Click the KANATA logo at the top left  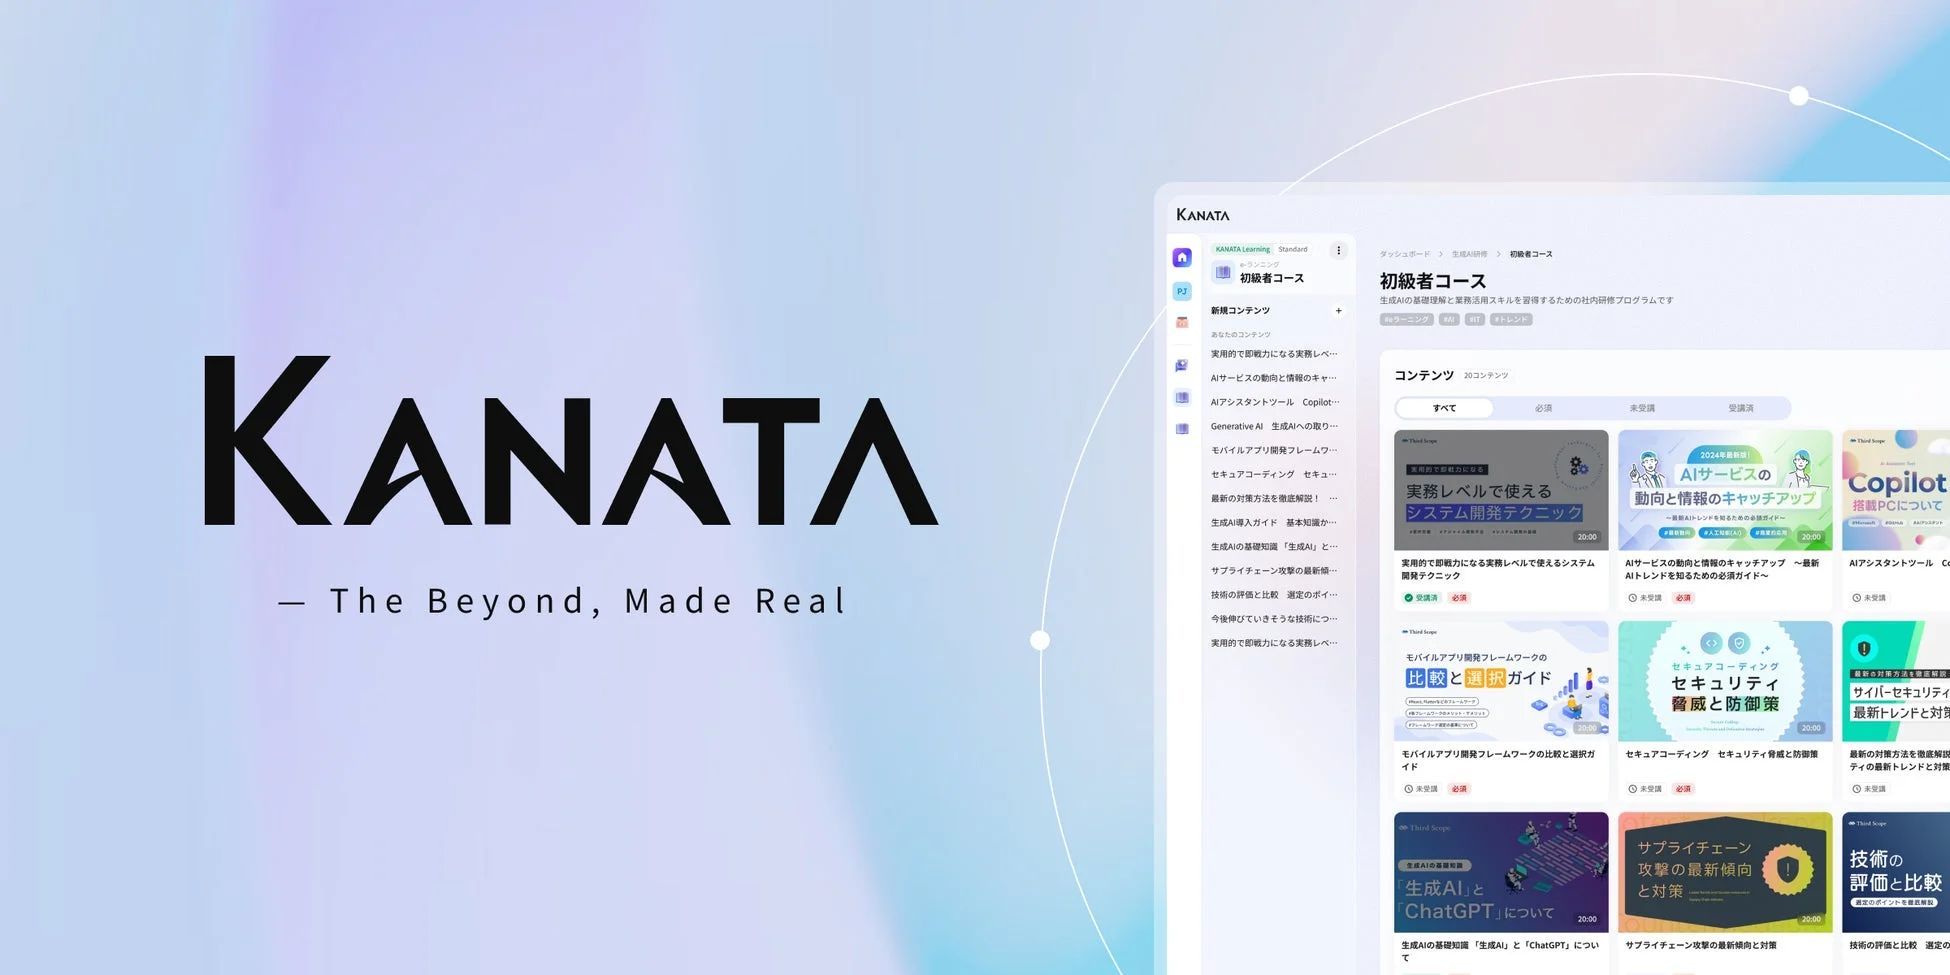click(1202, 213)
